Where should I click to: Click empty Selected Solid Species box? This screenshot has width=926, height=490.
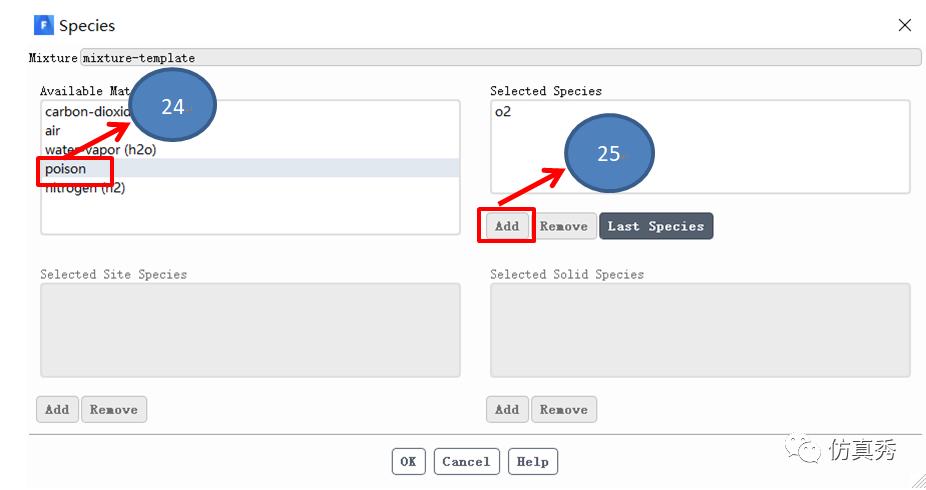click(700, 330)
